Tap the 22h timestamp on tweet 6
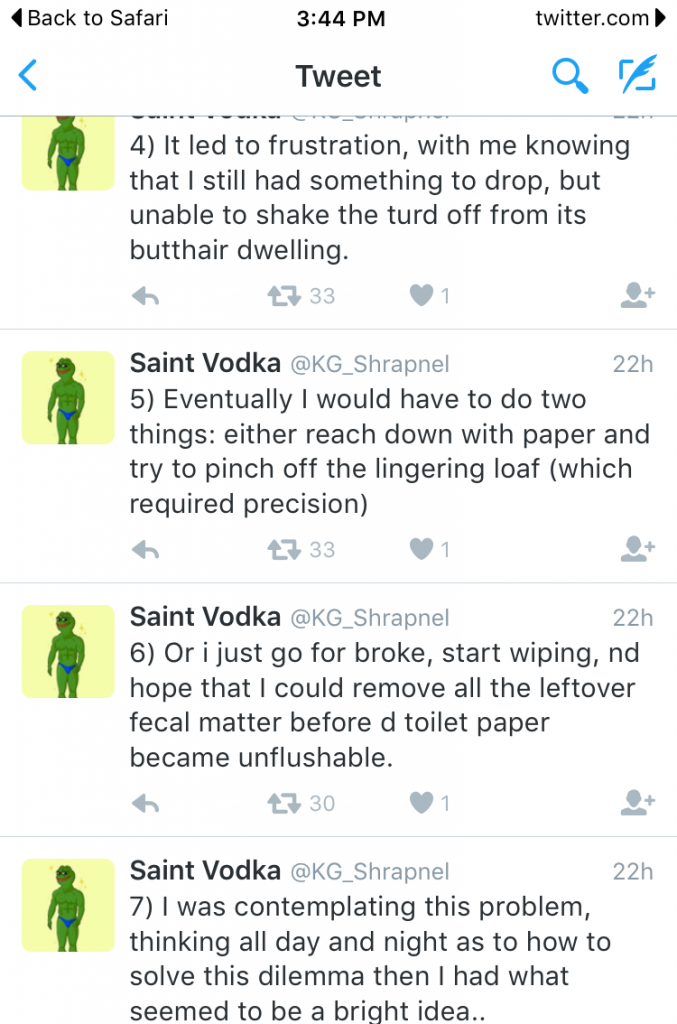677x1024 pixels. [x=632, y=618]
